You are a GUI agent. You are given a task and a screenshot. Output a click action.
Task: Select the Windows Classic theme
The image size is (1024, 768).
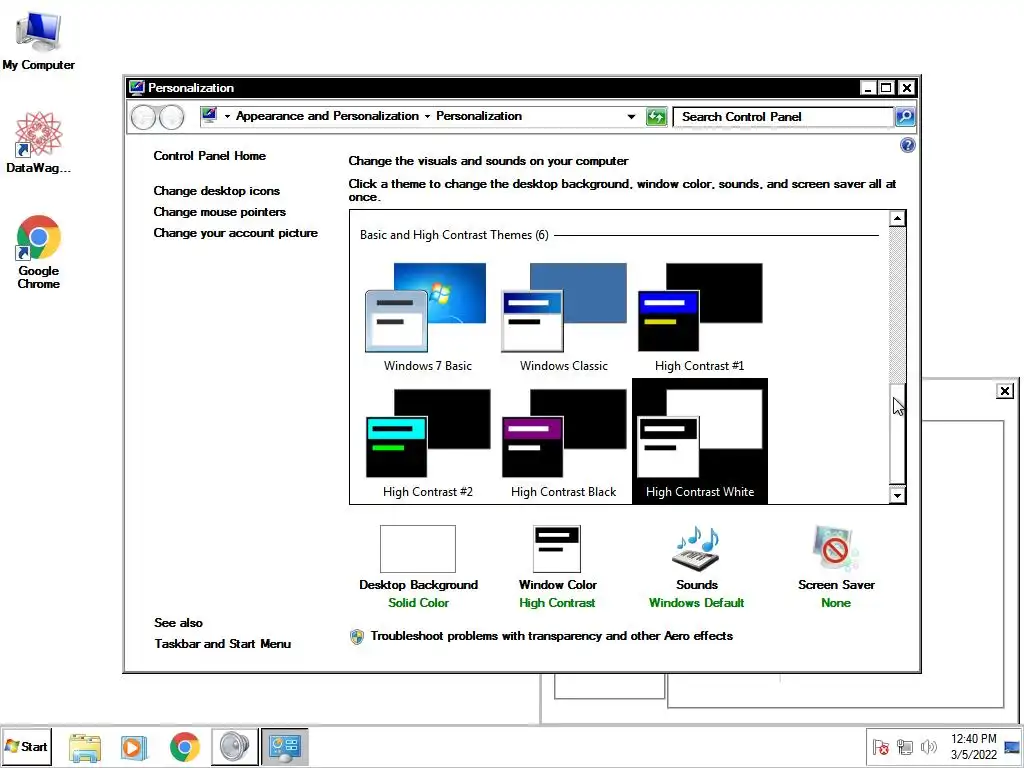coord(564,317)
